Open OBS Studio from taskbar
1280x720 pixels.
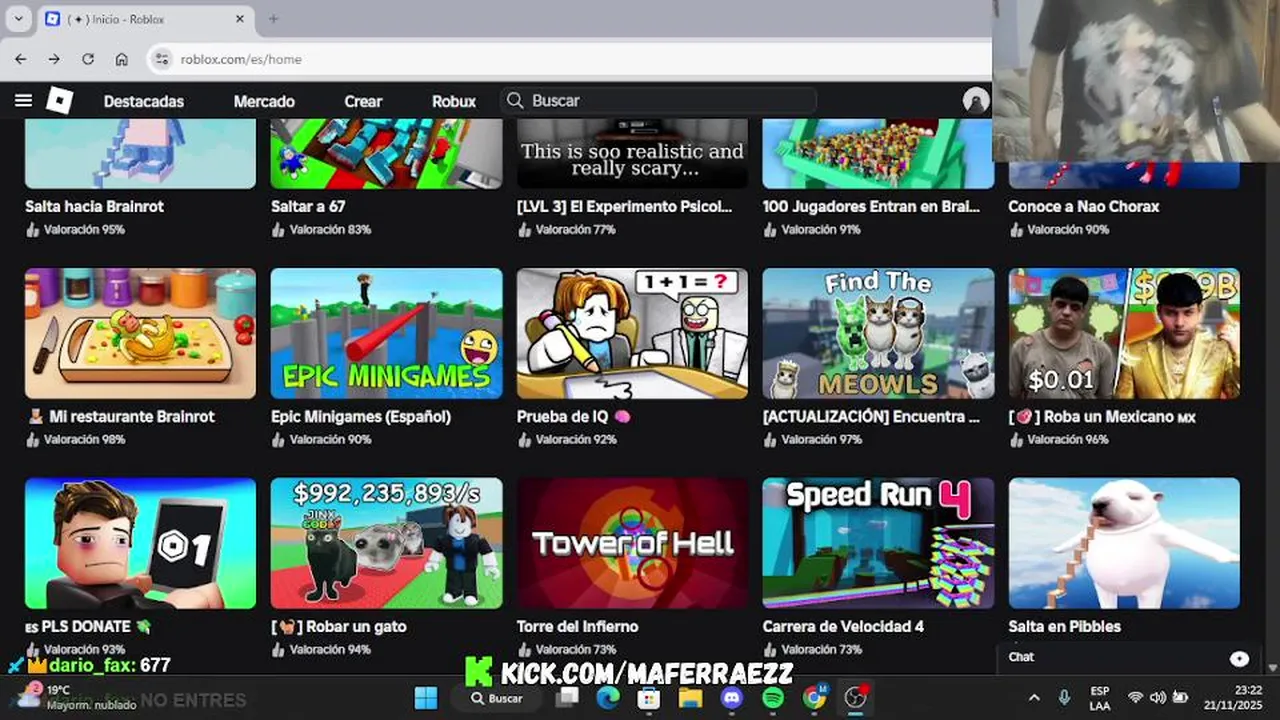click(x=856, y=698)
